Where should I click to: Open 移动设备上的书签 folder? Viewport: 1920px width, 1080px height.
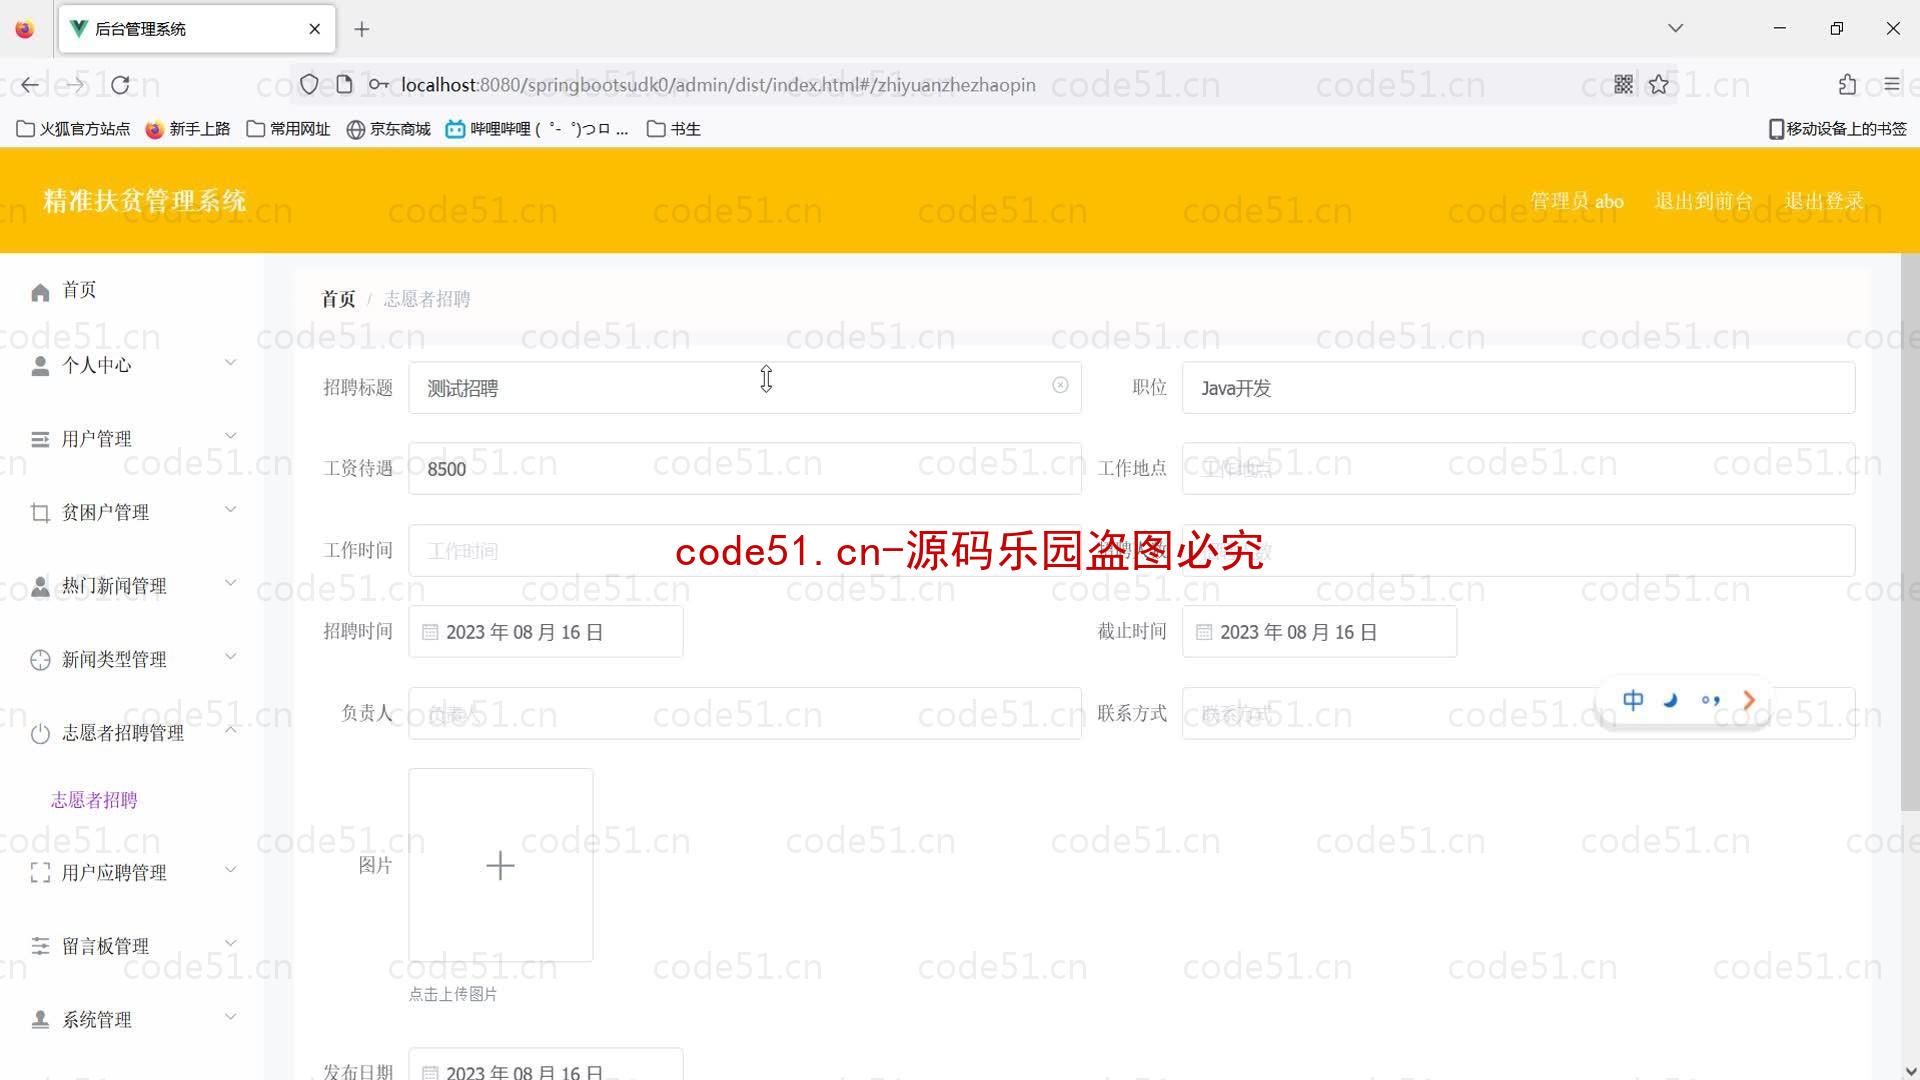1838,129
